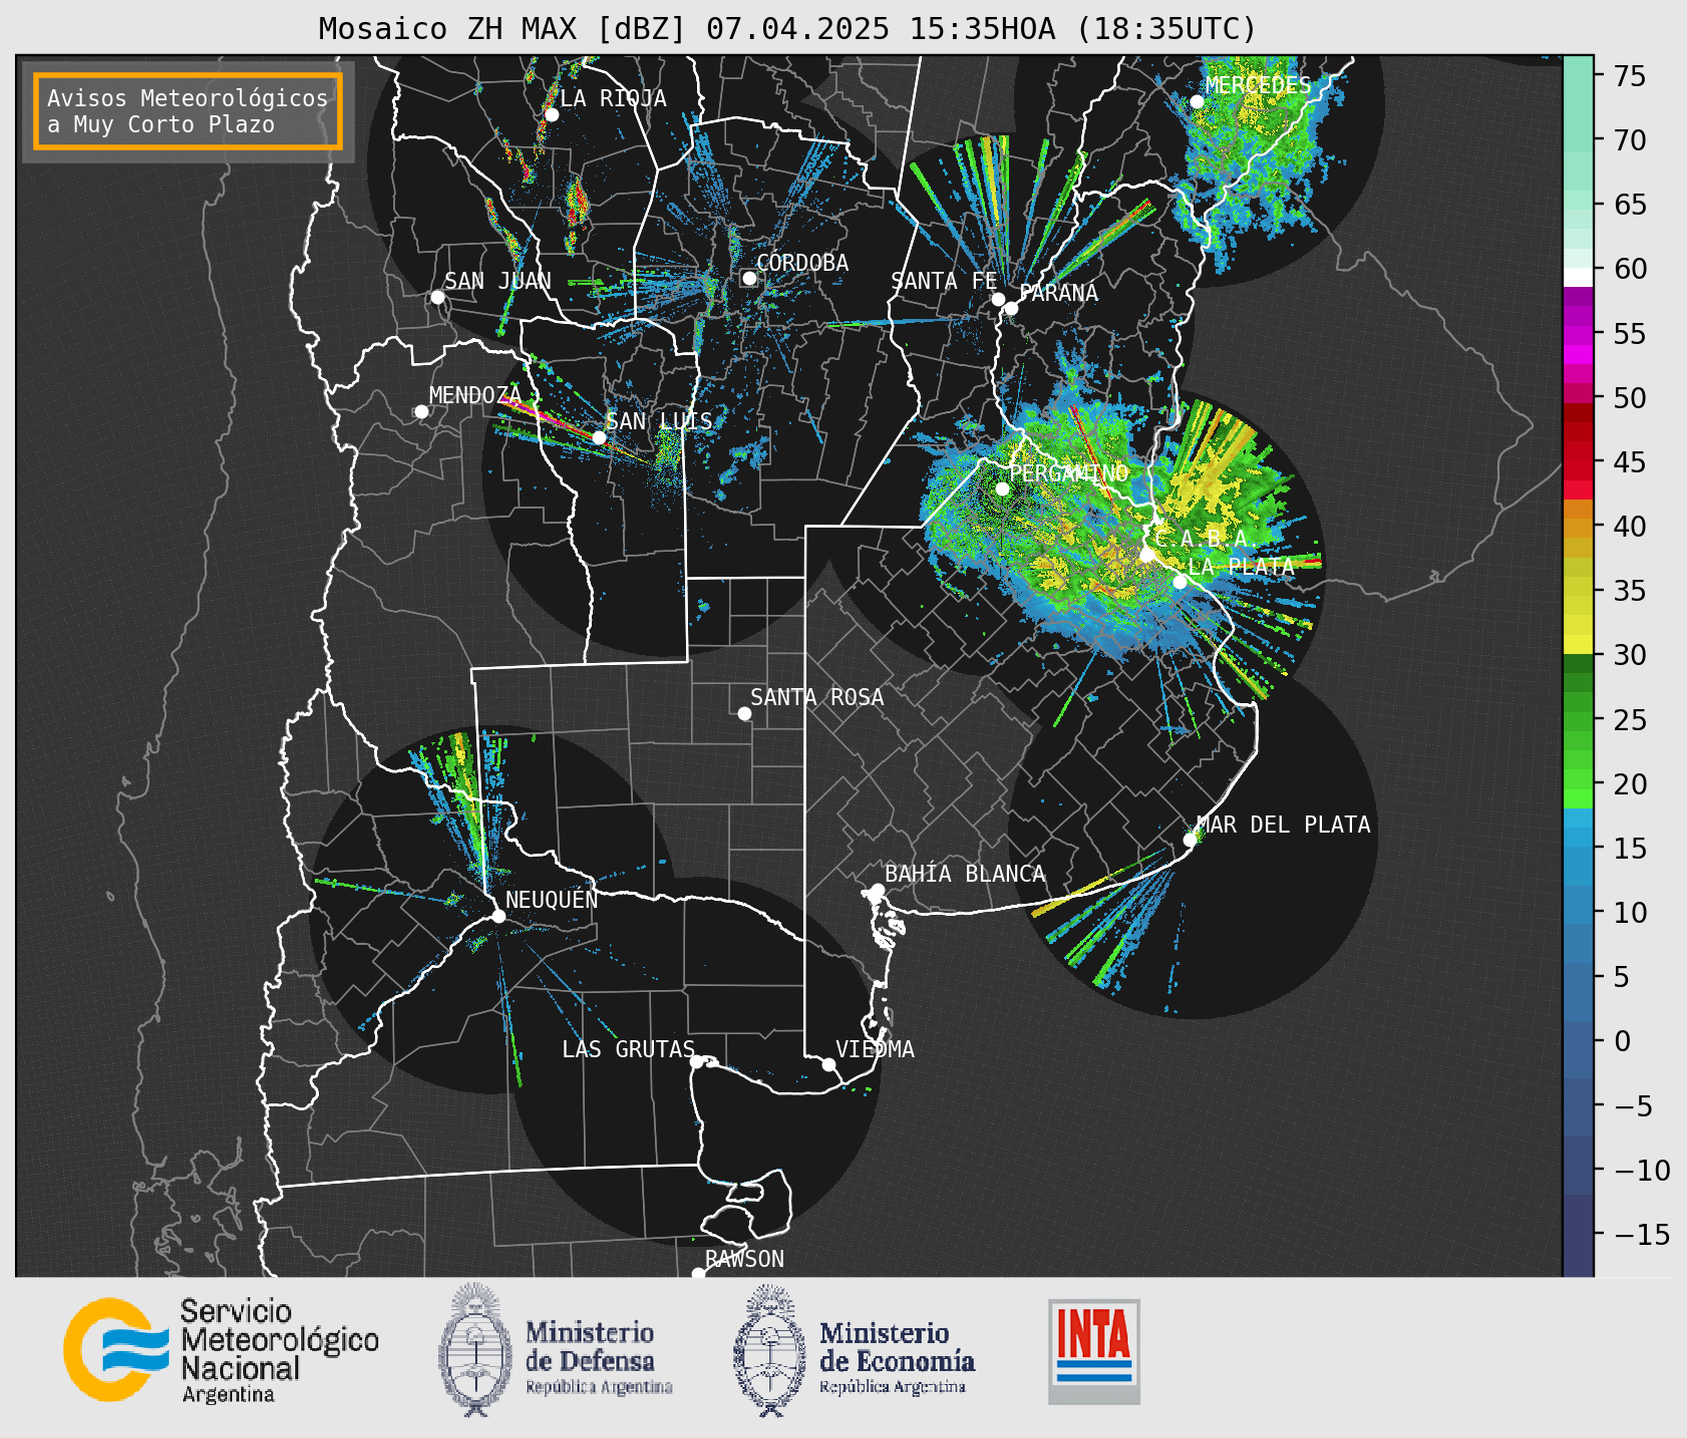Viewport: 1687px width, 1438px height.
Task: Click the SAN JUAN label text
Action: tap(498, 281)
